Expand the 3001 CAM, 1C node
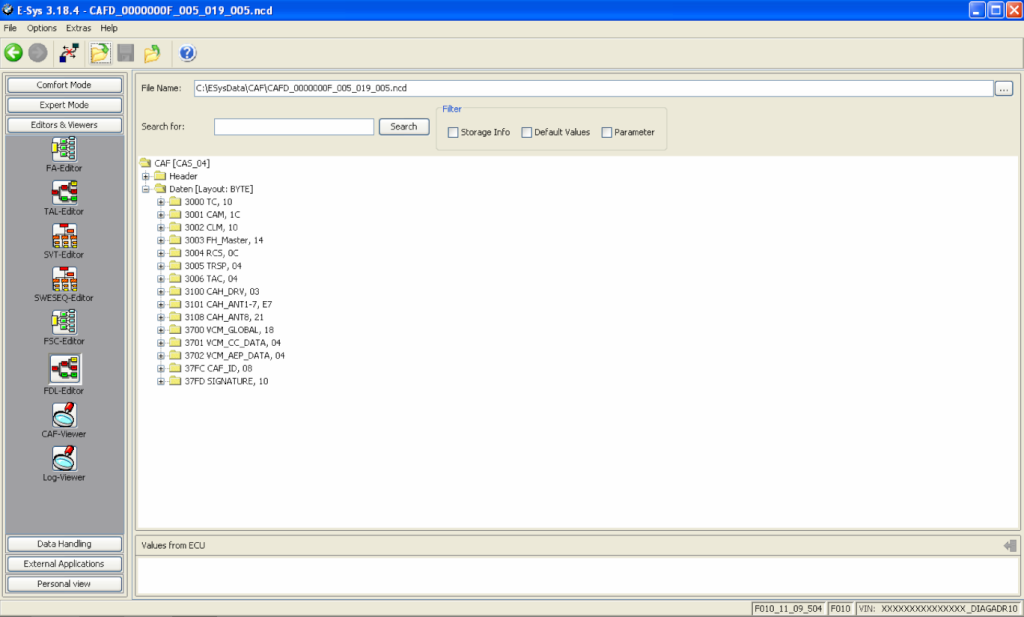 (161, 215)
